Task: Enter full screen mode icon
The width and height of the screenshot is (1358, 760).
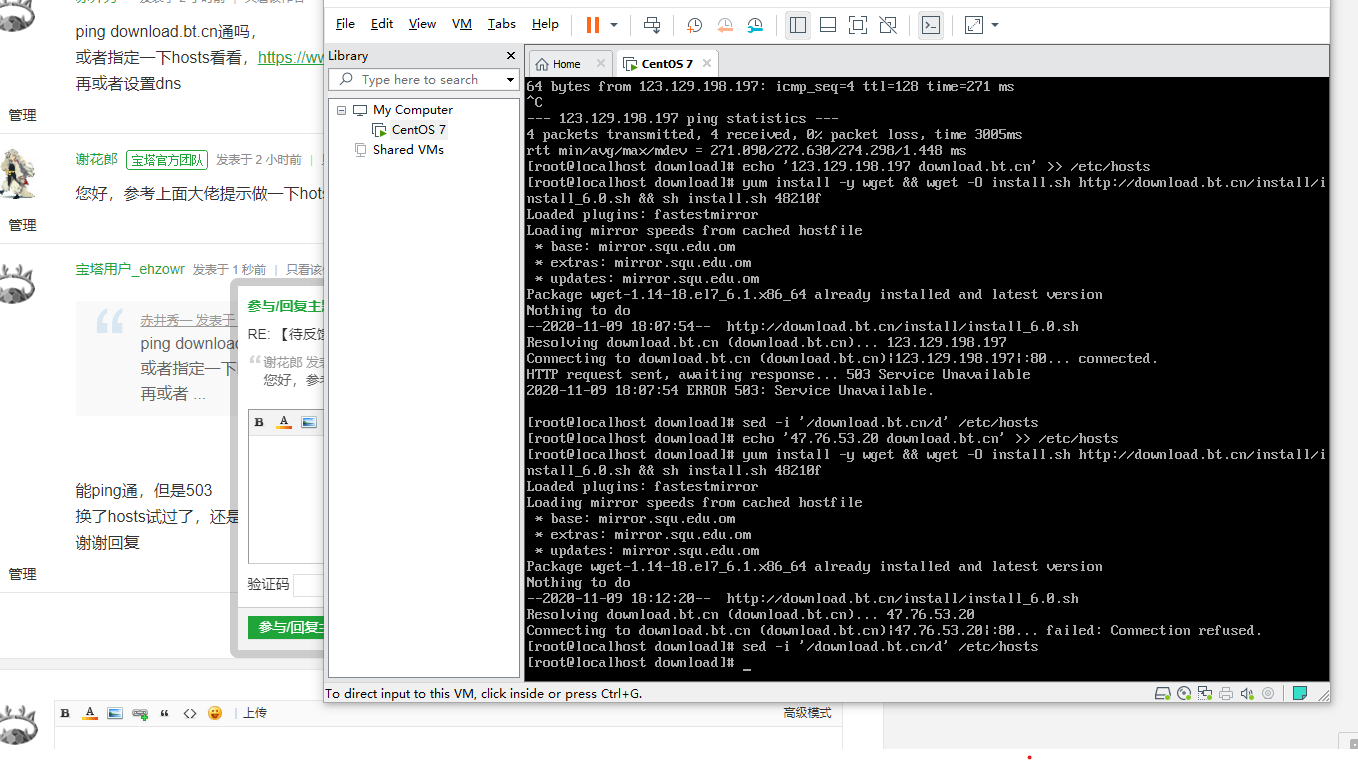Action: point(858,24)
